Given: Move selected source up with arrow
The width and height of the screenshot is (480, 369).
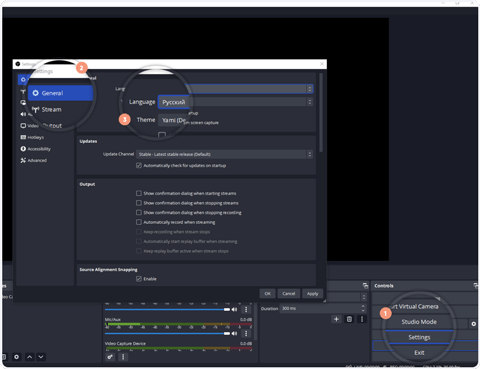Looking at the screenshot, I should pos(29,357).
